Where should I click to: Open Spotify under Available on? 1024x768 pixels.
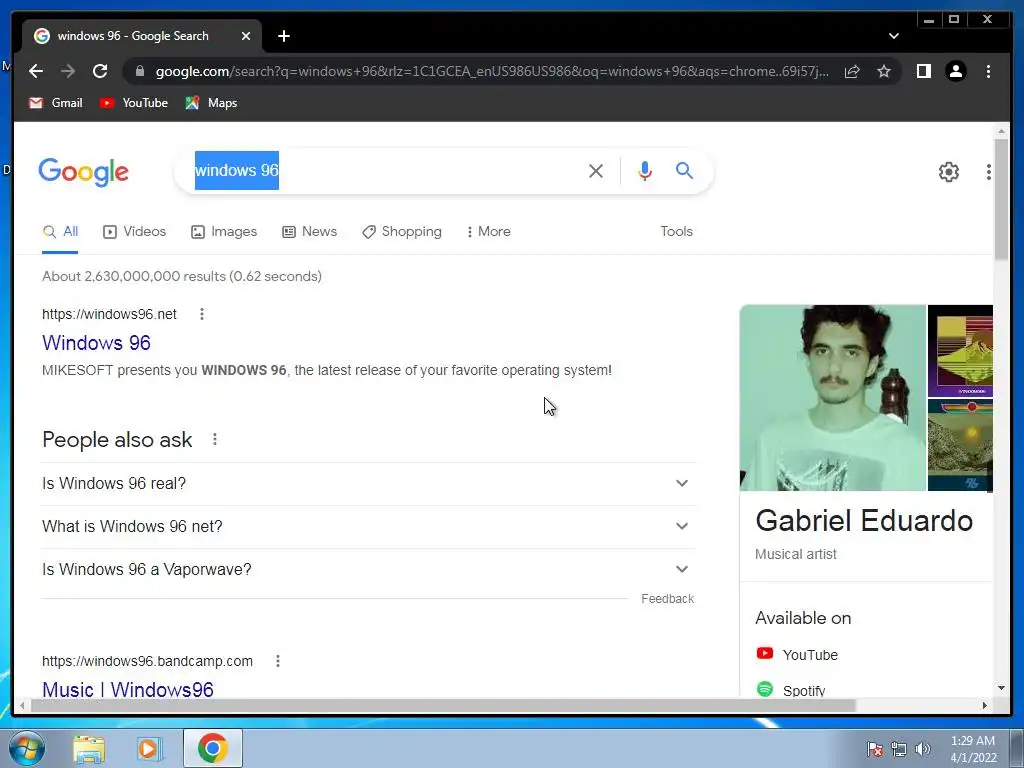coord(791,690)
